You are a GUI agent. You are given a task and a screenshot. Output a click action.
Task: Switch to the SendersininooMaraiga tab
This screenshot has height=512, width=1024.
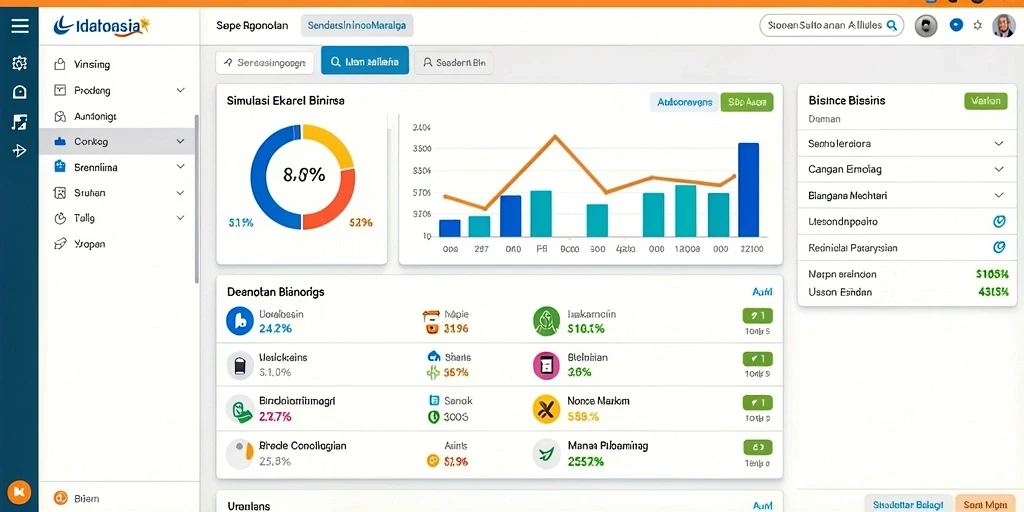357,25
